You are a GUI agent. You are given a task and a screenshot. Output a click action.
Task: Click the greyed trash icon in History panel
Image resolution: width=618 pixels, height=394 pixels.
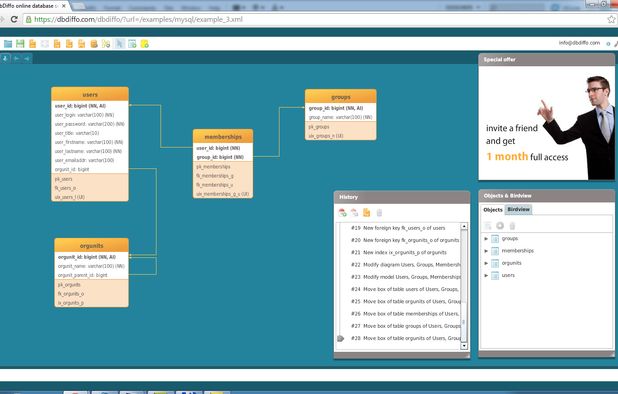(x=379, y=213)
